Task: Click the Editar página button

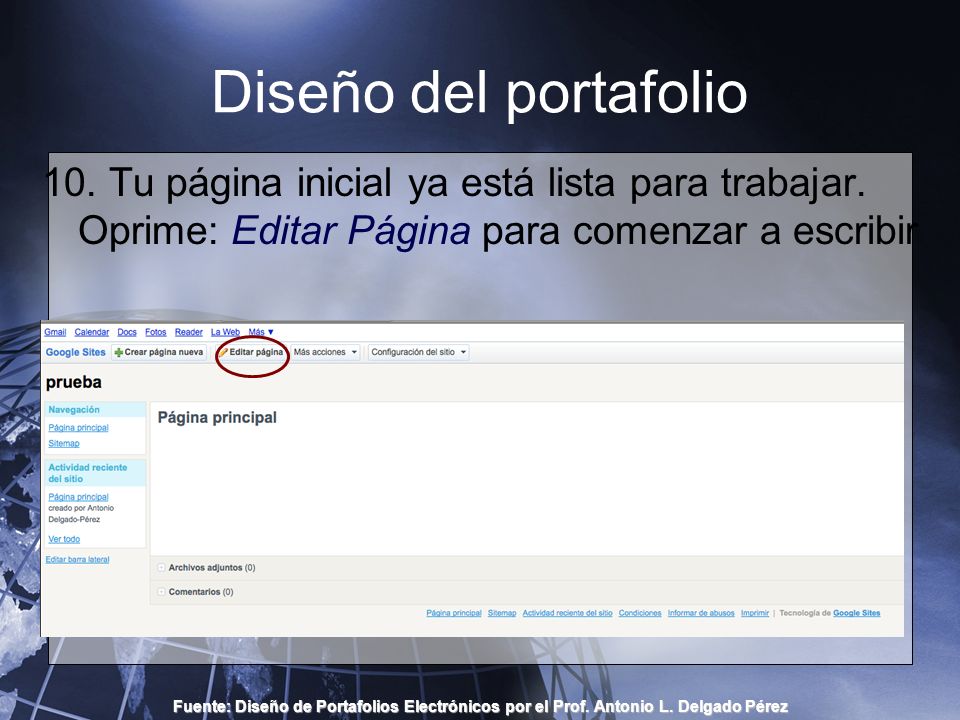Action: pyautogui.click(x=252, y=352)
